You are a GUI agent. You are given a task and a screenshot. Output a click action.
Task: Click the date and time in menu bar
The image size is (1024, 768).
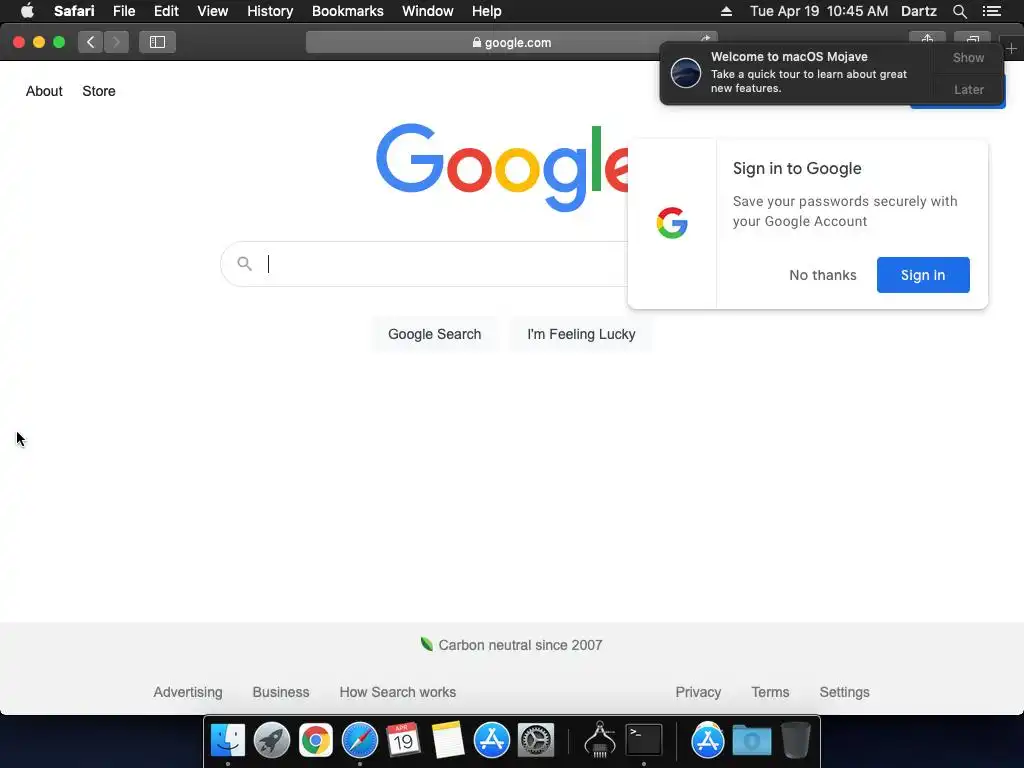pos(819,11)
